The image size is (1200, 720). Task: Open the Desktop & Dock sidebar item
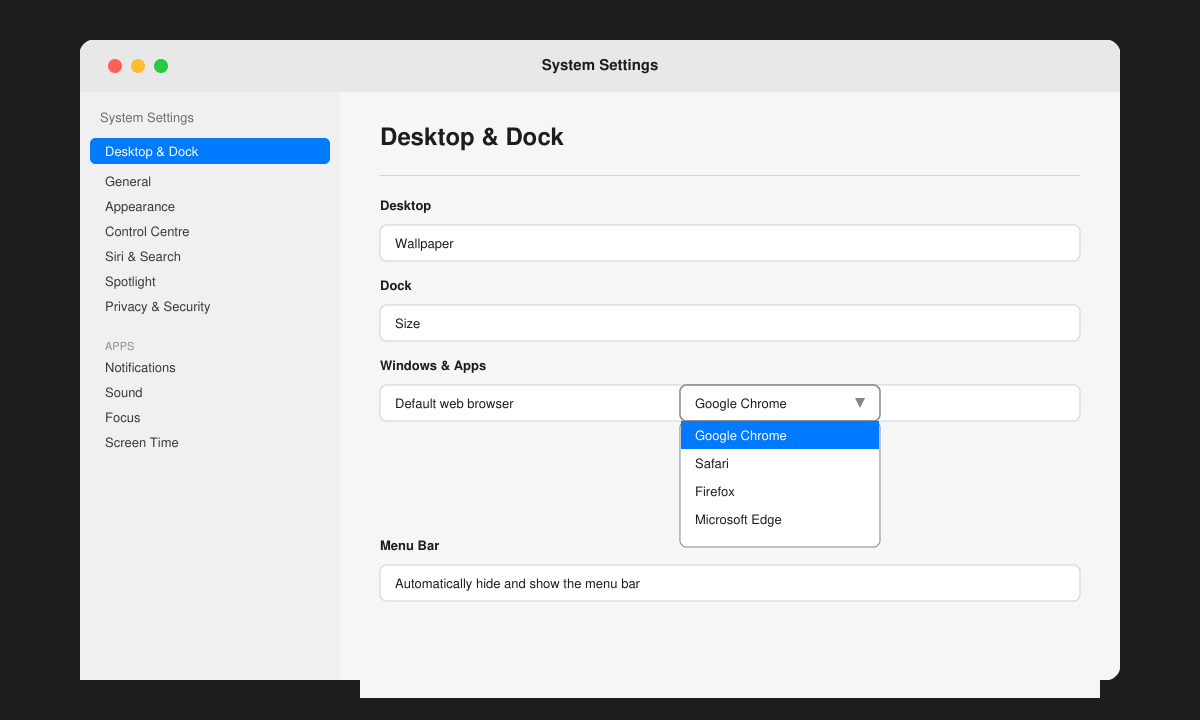point(210,151)
